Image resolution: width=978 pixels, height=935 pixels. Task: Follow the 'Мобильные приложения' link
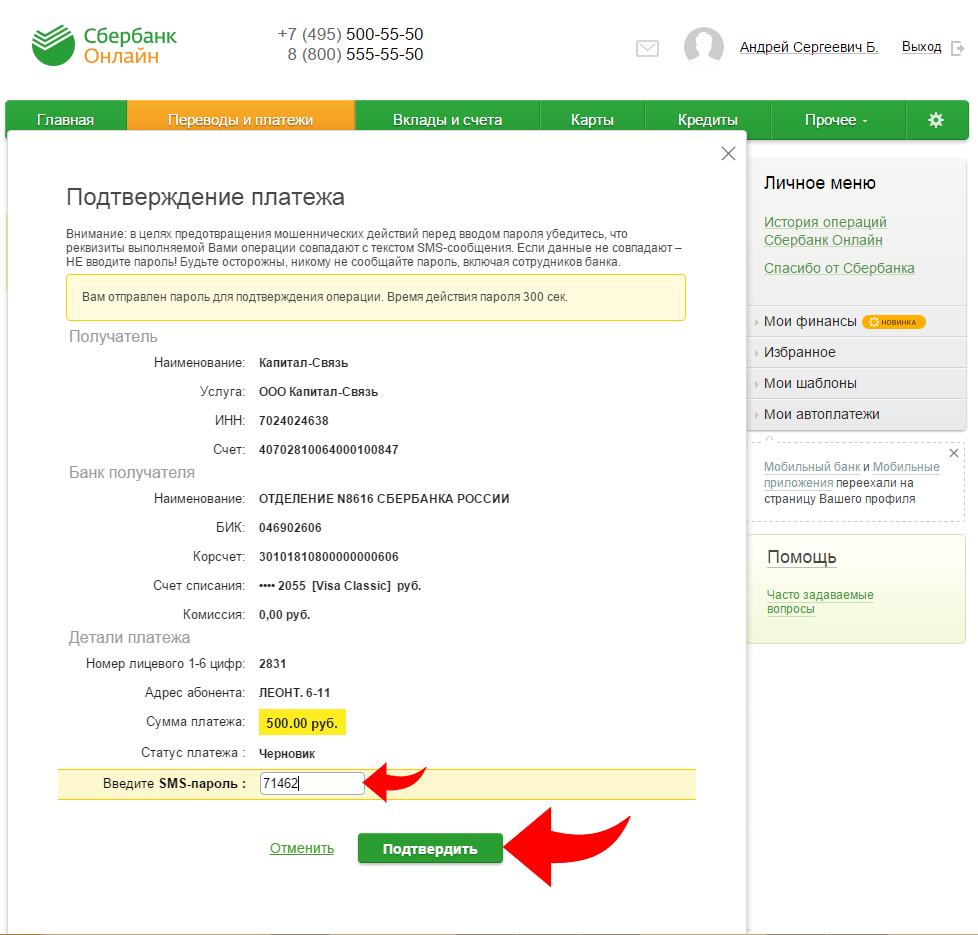(x=851, y=475)
